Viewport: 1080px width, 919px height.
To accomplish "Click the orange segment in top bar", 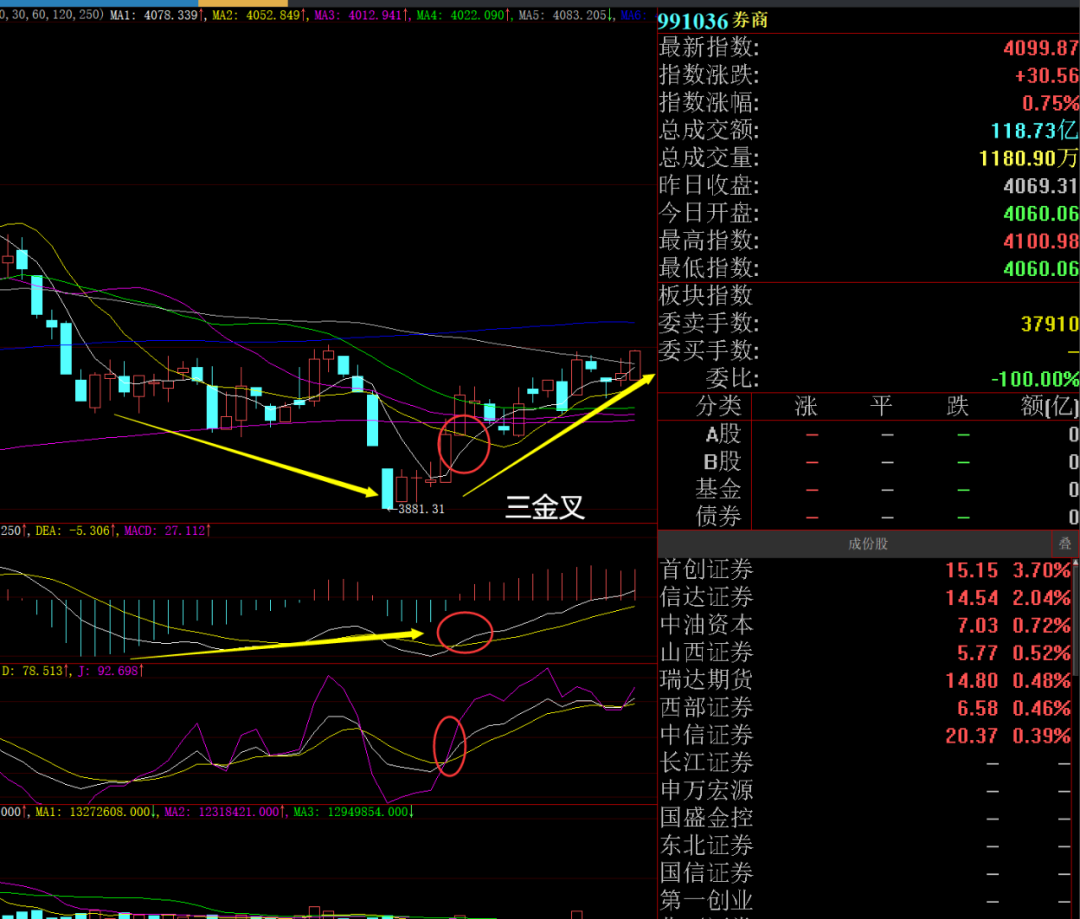I will click(x=243, y=3).
